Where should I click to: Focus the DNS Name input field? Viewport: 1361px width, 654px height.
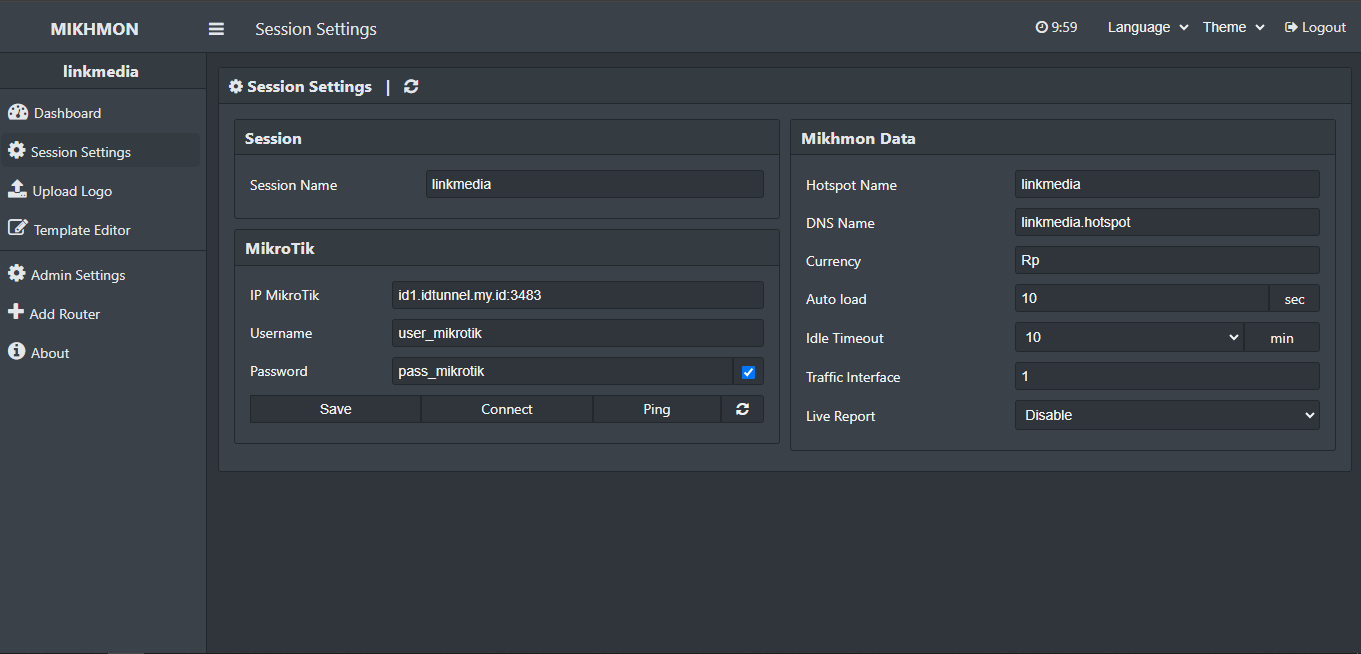[1167, 222]
